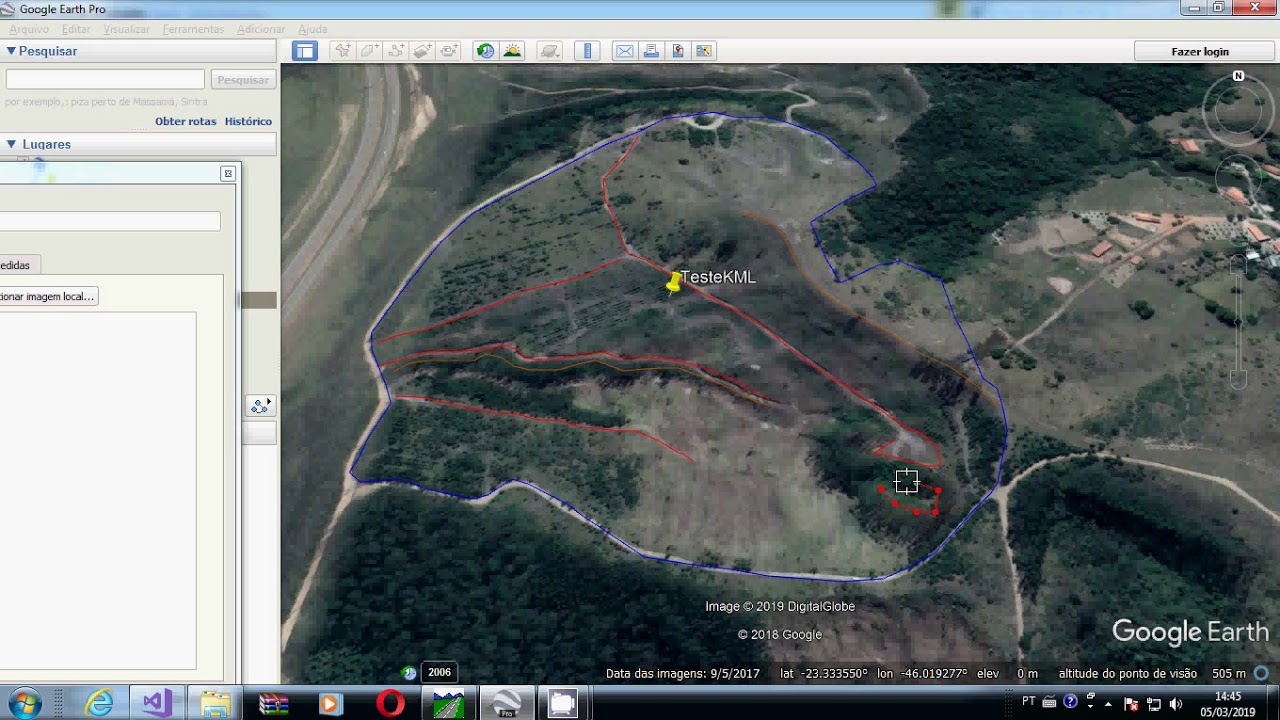Click the search input field
Viewport: 1280px width, 720px height.
click(x=105, y=79)
